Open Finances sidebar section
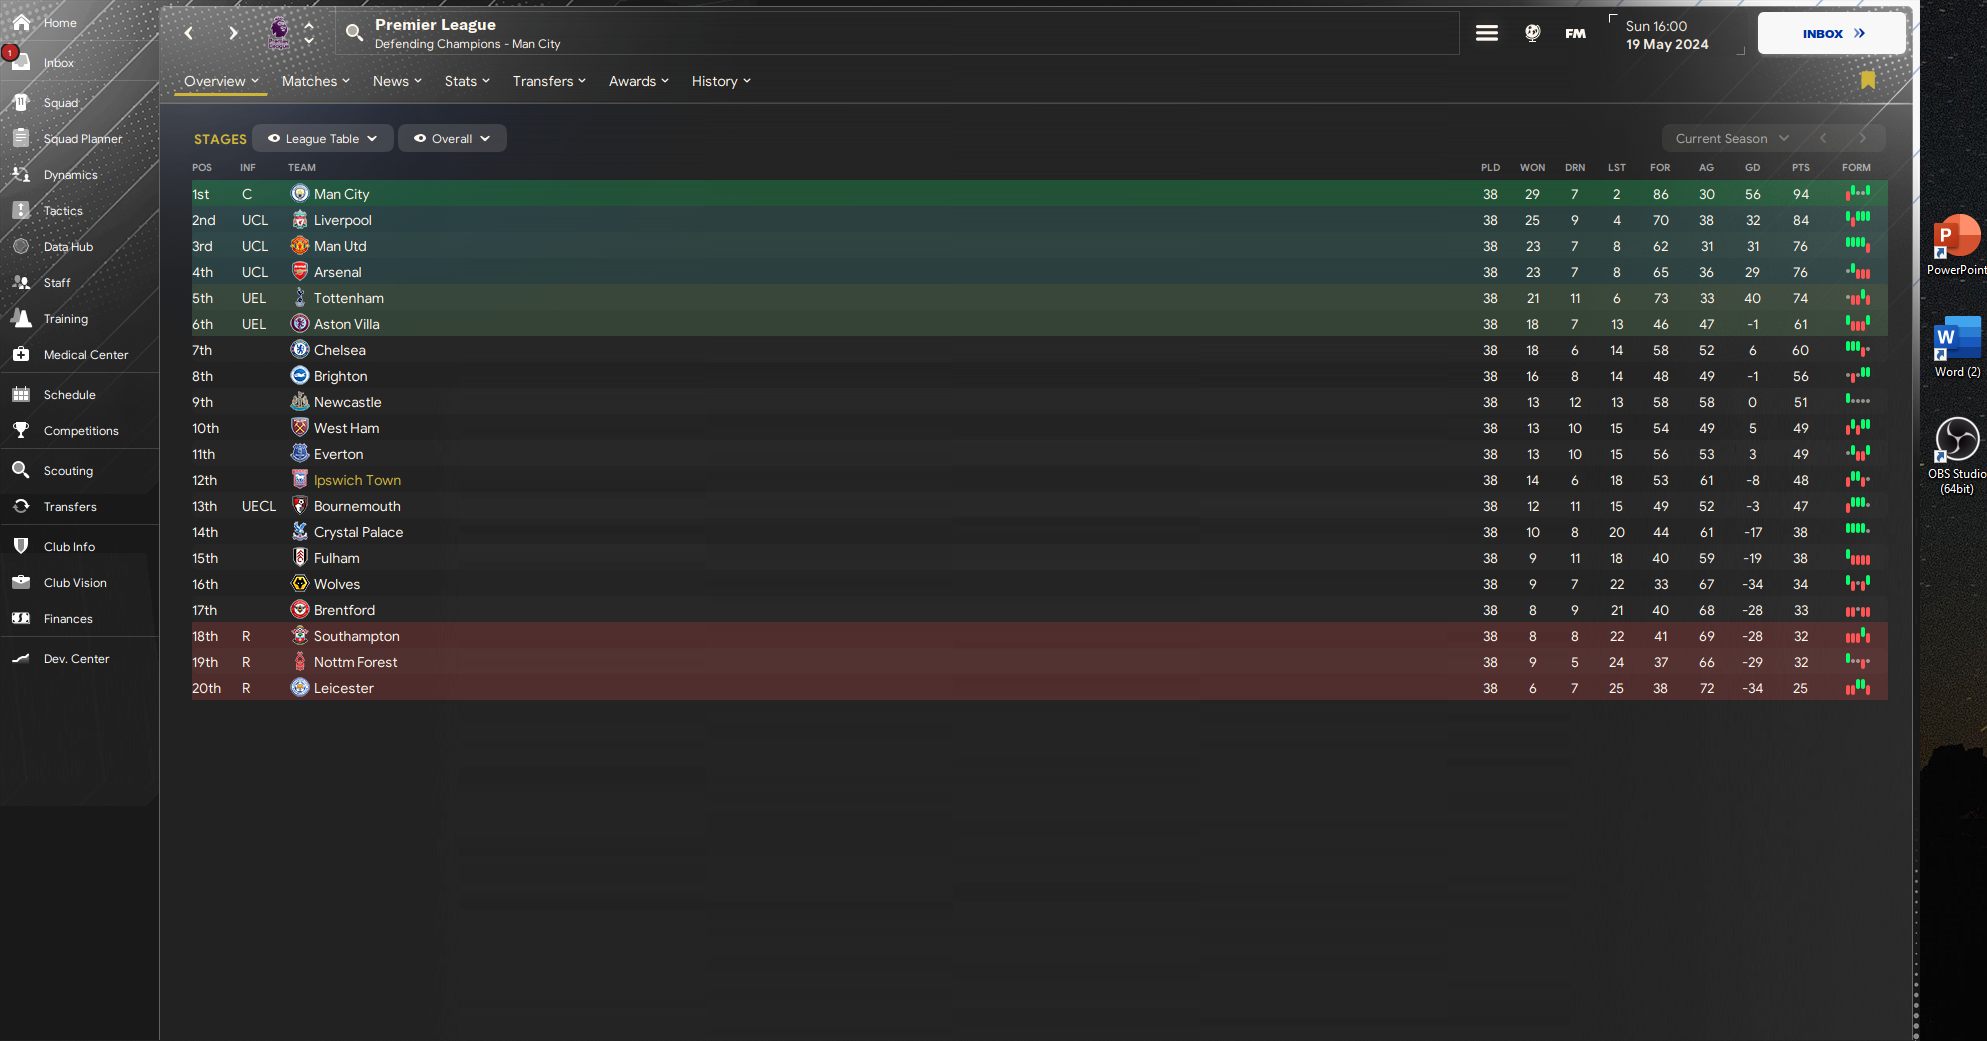The image size is (1987, 1041). pyautogui.click(x=68, y=619)
